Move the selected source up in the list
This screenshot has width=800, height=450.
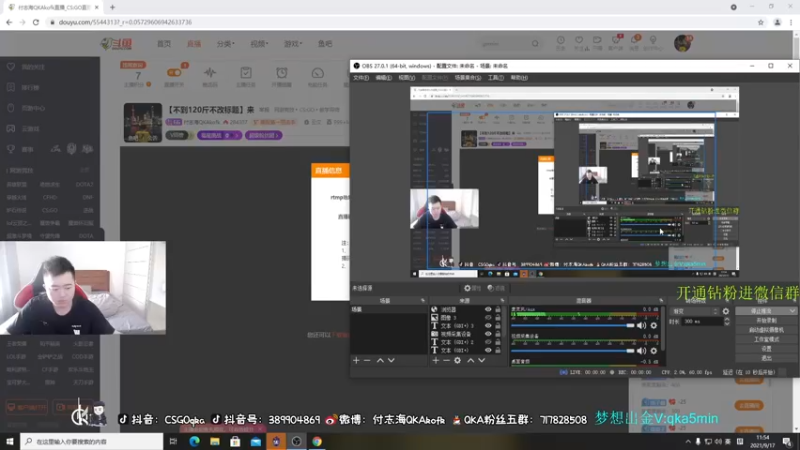(470, 361)
